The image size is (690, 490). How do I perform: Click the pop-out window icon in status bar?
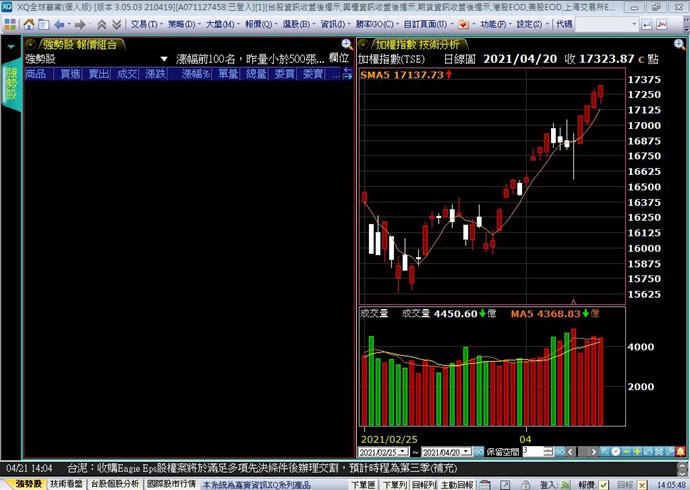tap(504, 485)
